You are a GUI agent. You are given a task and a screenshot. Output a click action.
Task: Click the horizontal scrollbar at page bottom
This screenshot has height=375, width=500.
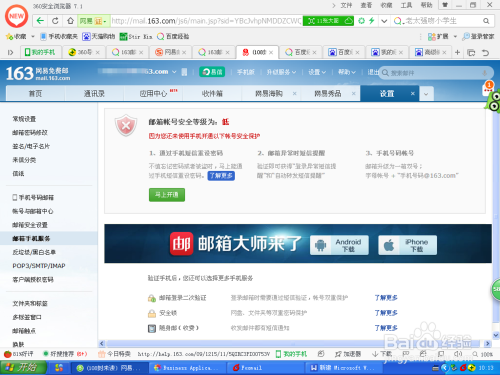[294, 344]
